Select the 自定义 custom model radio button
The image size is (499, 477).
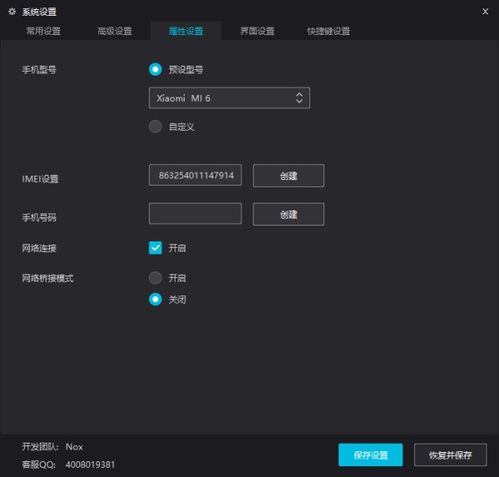155,127
